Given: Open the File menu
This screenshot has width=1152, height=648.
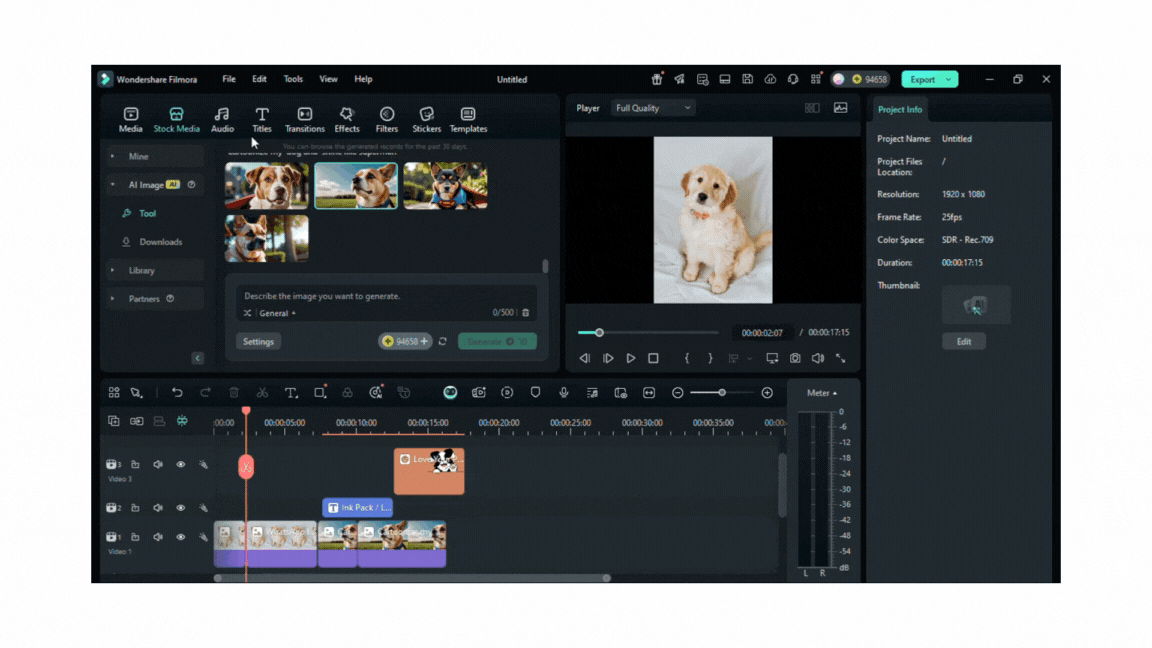Looking at the screenshot, I should [229, 79].
